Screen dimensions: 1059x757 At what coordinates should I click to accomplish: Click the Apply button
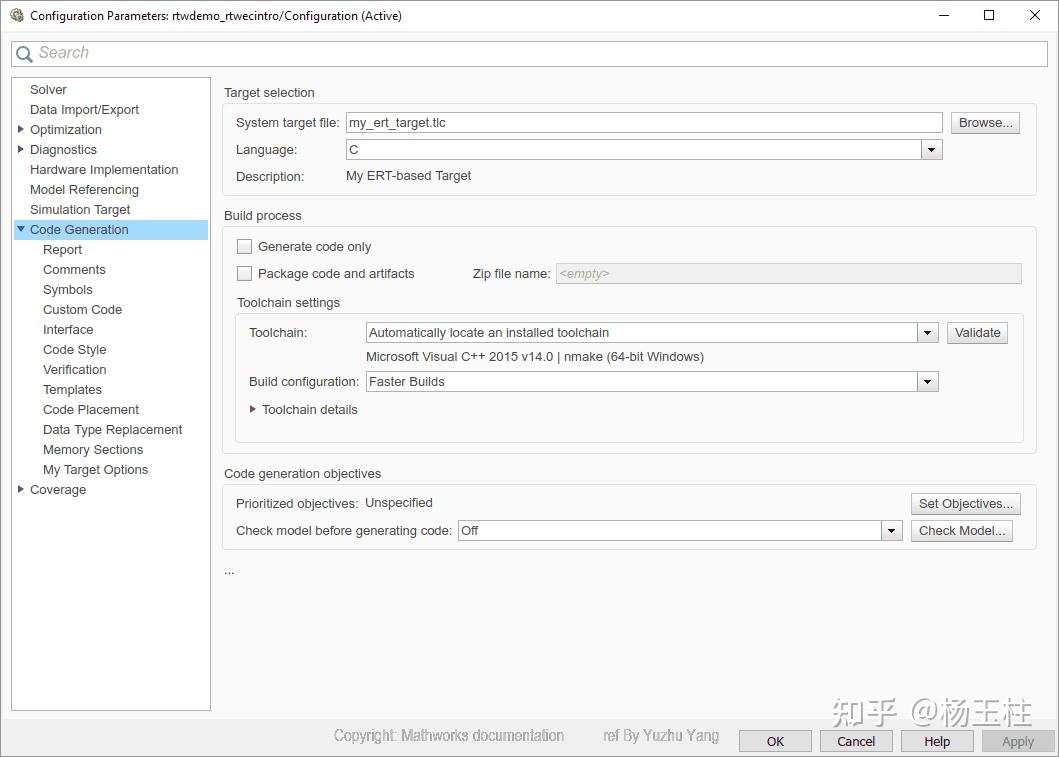[x=1018, y=741]
